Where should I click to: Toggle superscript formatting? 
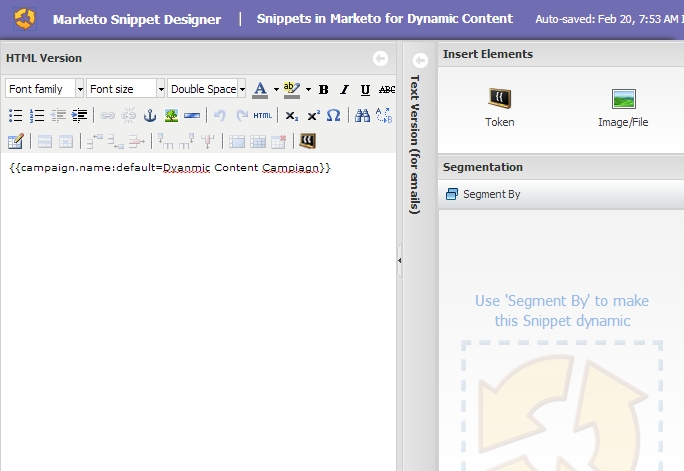click(313, 116)
